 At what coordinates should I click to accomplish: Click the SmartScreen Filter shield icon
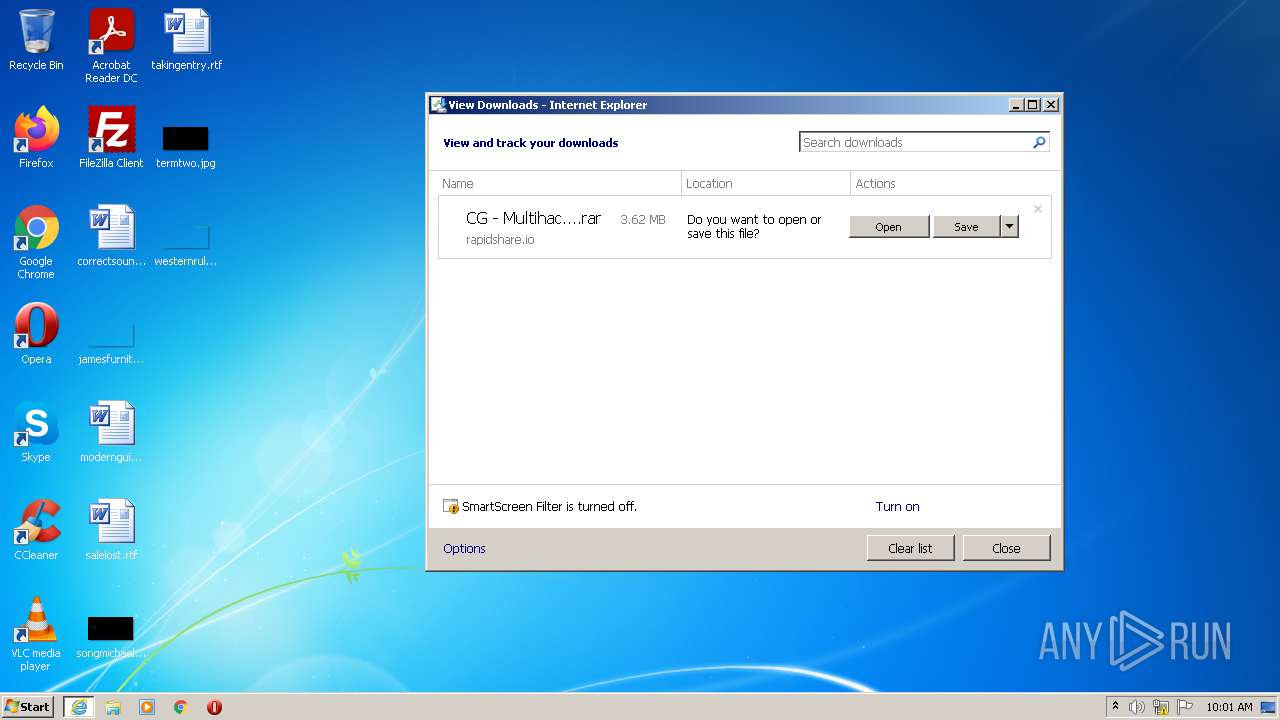click(451, 507)
